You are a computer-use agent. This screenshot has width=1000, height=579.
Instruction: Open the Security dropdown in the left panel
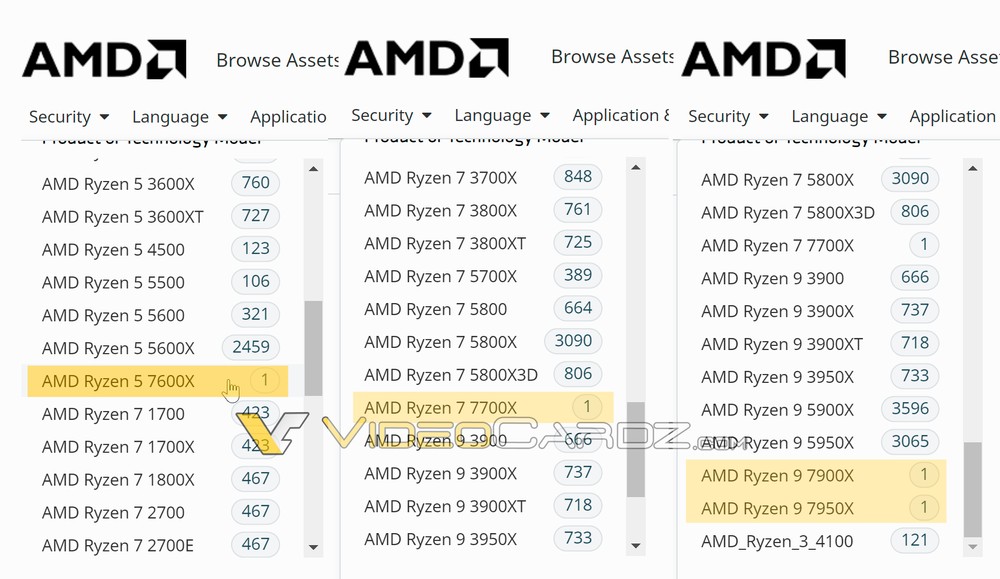(68, 117)
